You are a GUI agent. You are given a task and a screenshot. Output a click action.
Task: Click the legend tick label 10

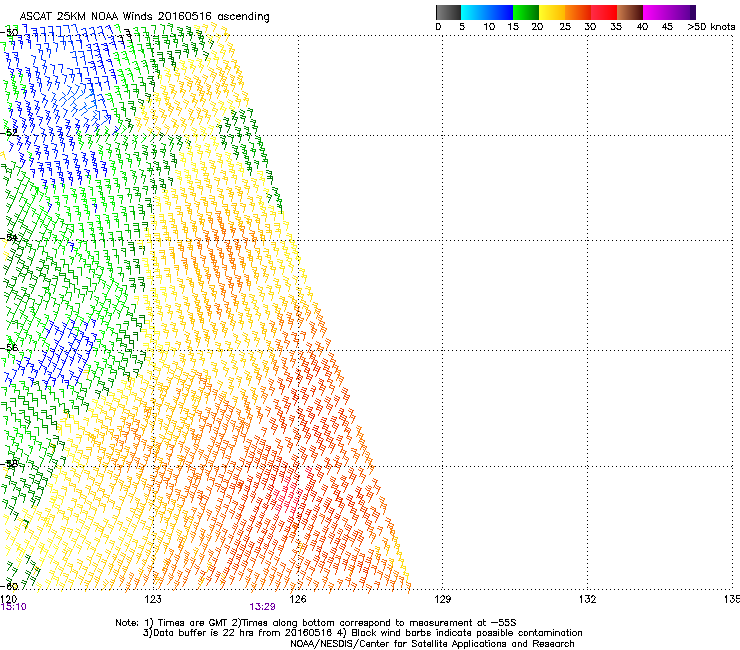pos(489,27)
